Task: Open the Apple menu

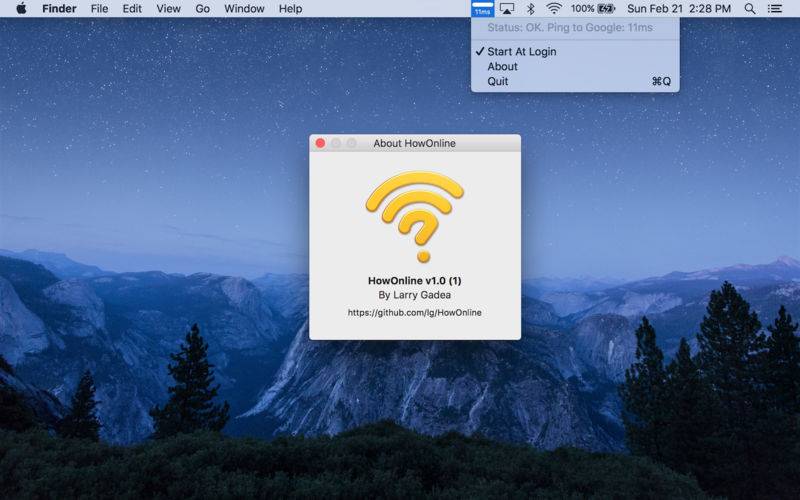Action: tap(21, 9)
